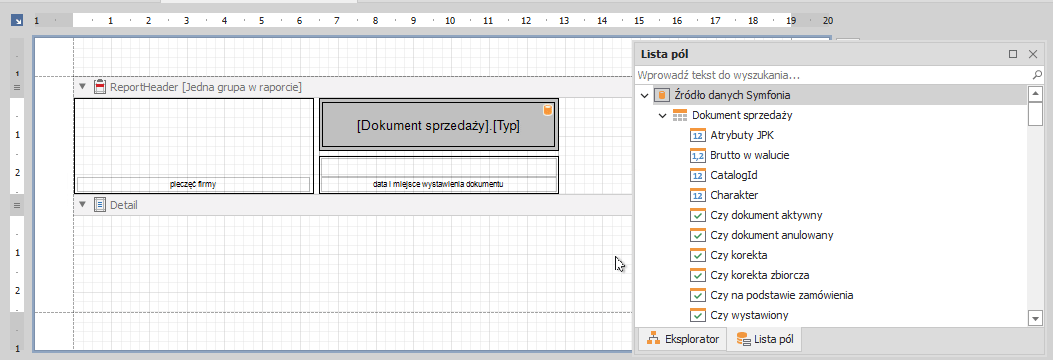
Task: Click the blue corner arrow beside ruler
Action: pos(17,21)
